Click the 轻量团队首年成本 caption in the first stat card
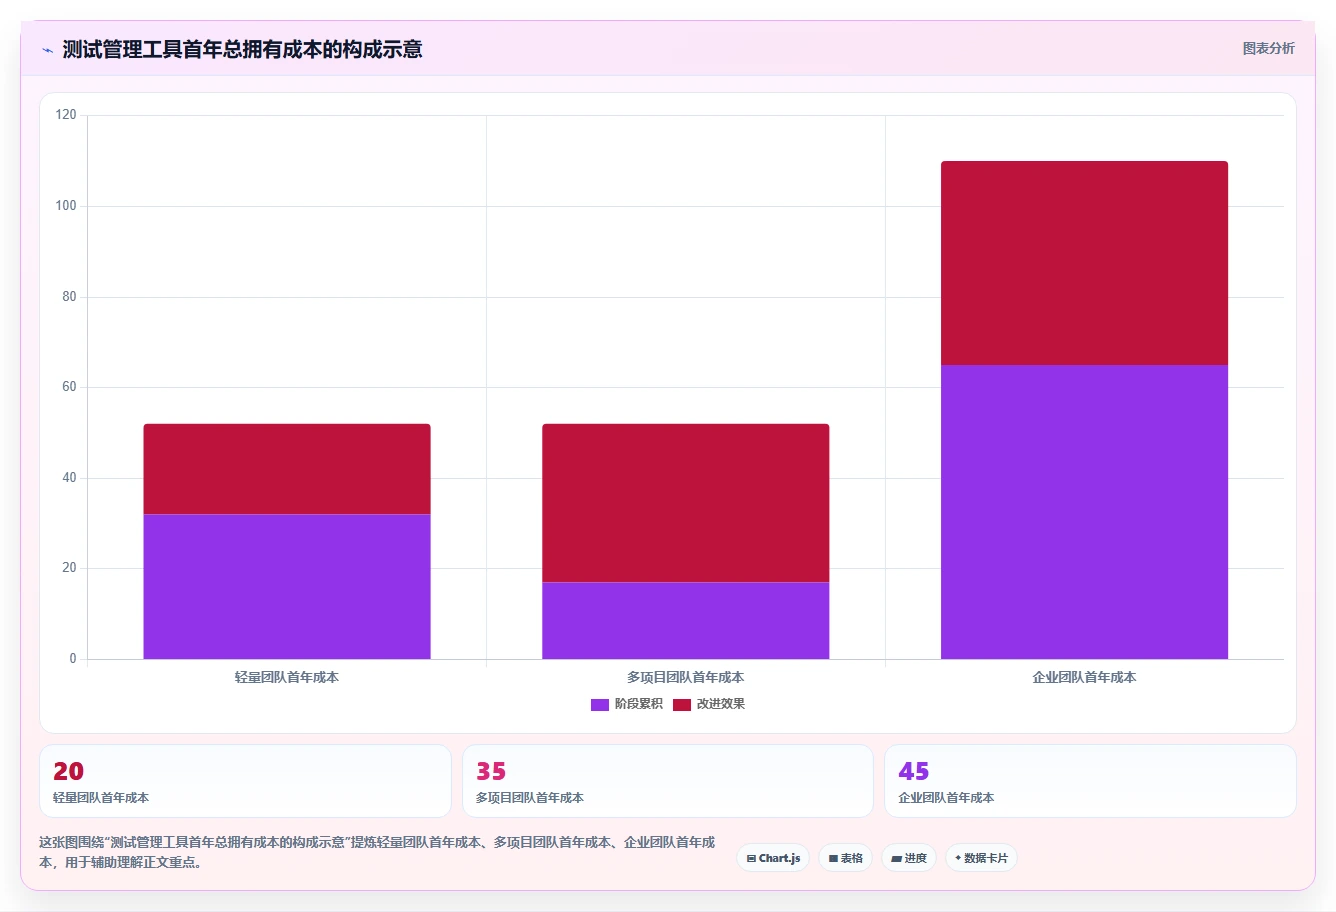 101,798
